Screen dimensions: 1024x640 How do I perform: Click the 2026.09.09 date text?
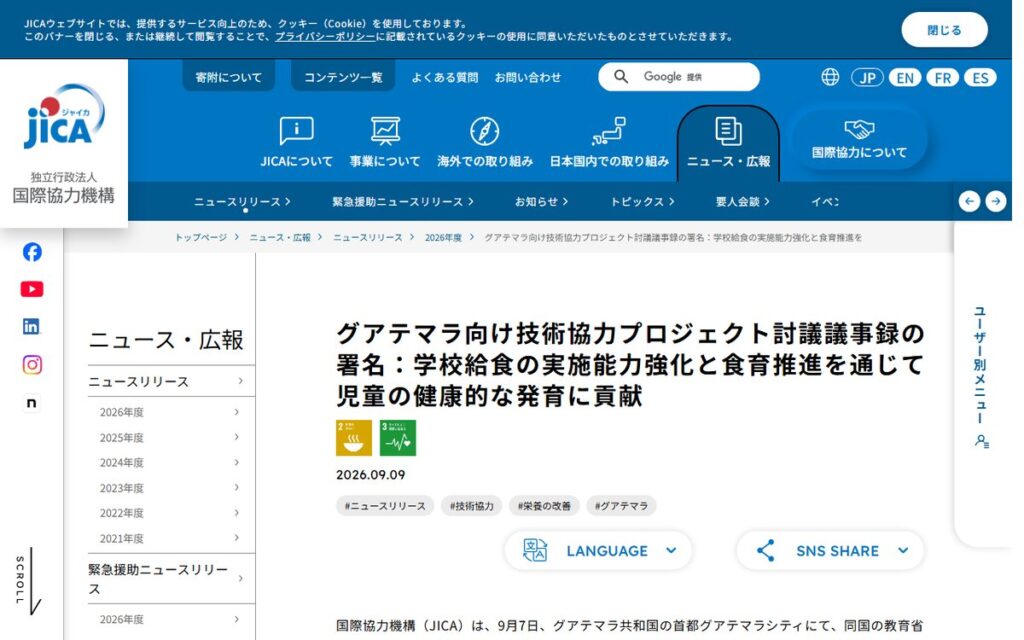point(370,475)
